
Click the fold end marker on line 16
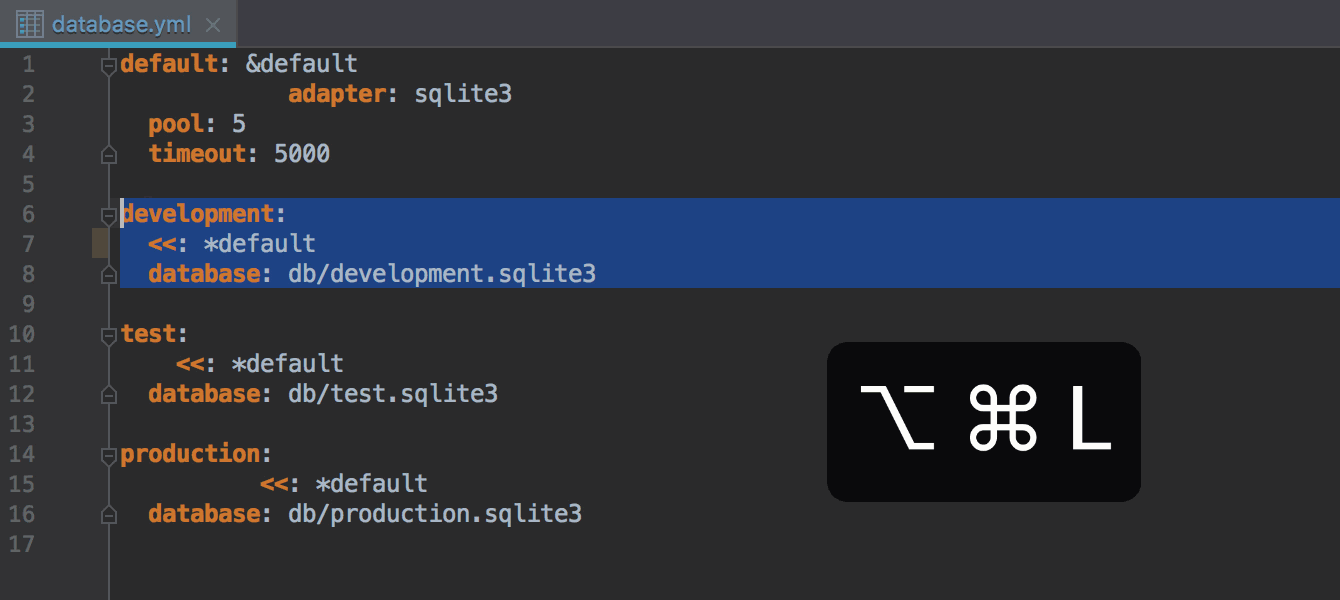coord(108,514)
